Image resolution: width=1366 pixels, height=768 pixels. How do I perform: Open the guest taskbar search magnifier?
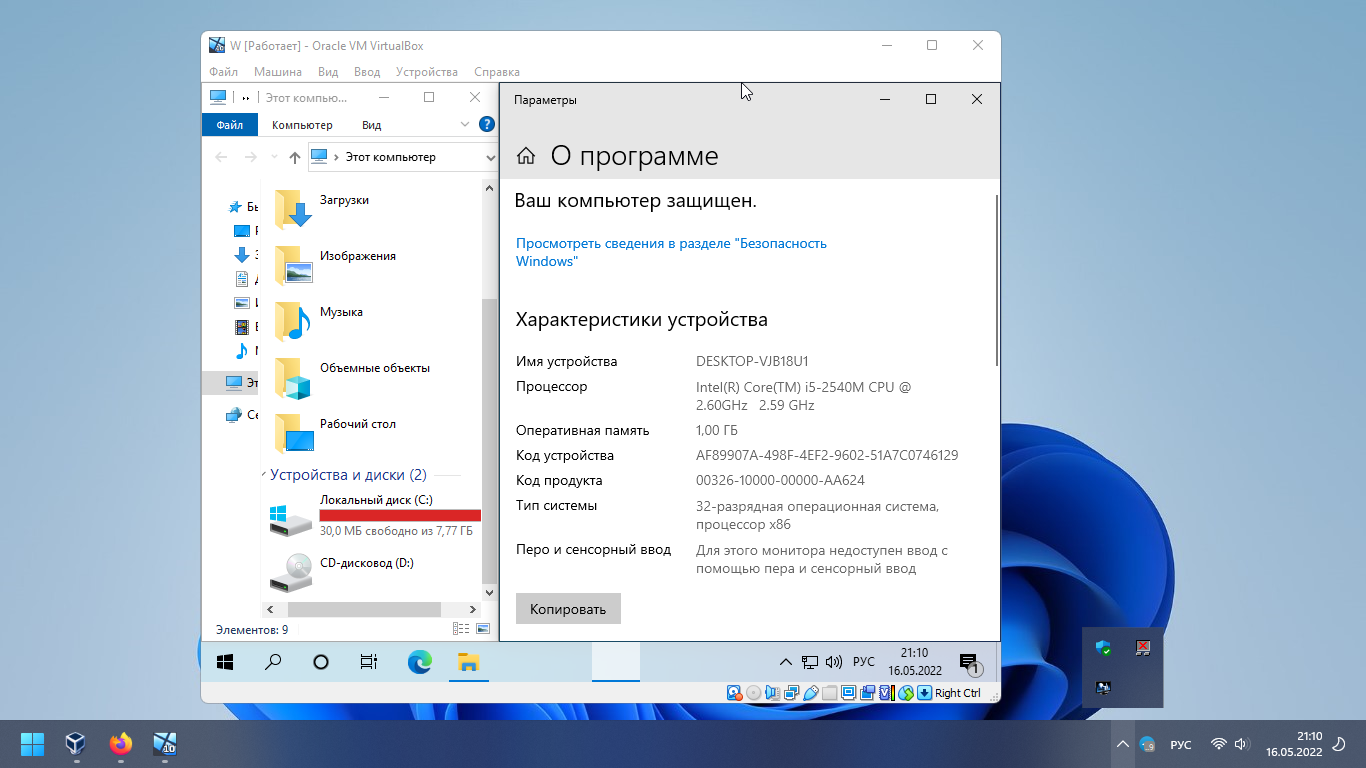pos(272,662)
